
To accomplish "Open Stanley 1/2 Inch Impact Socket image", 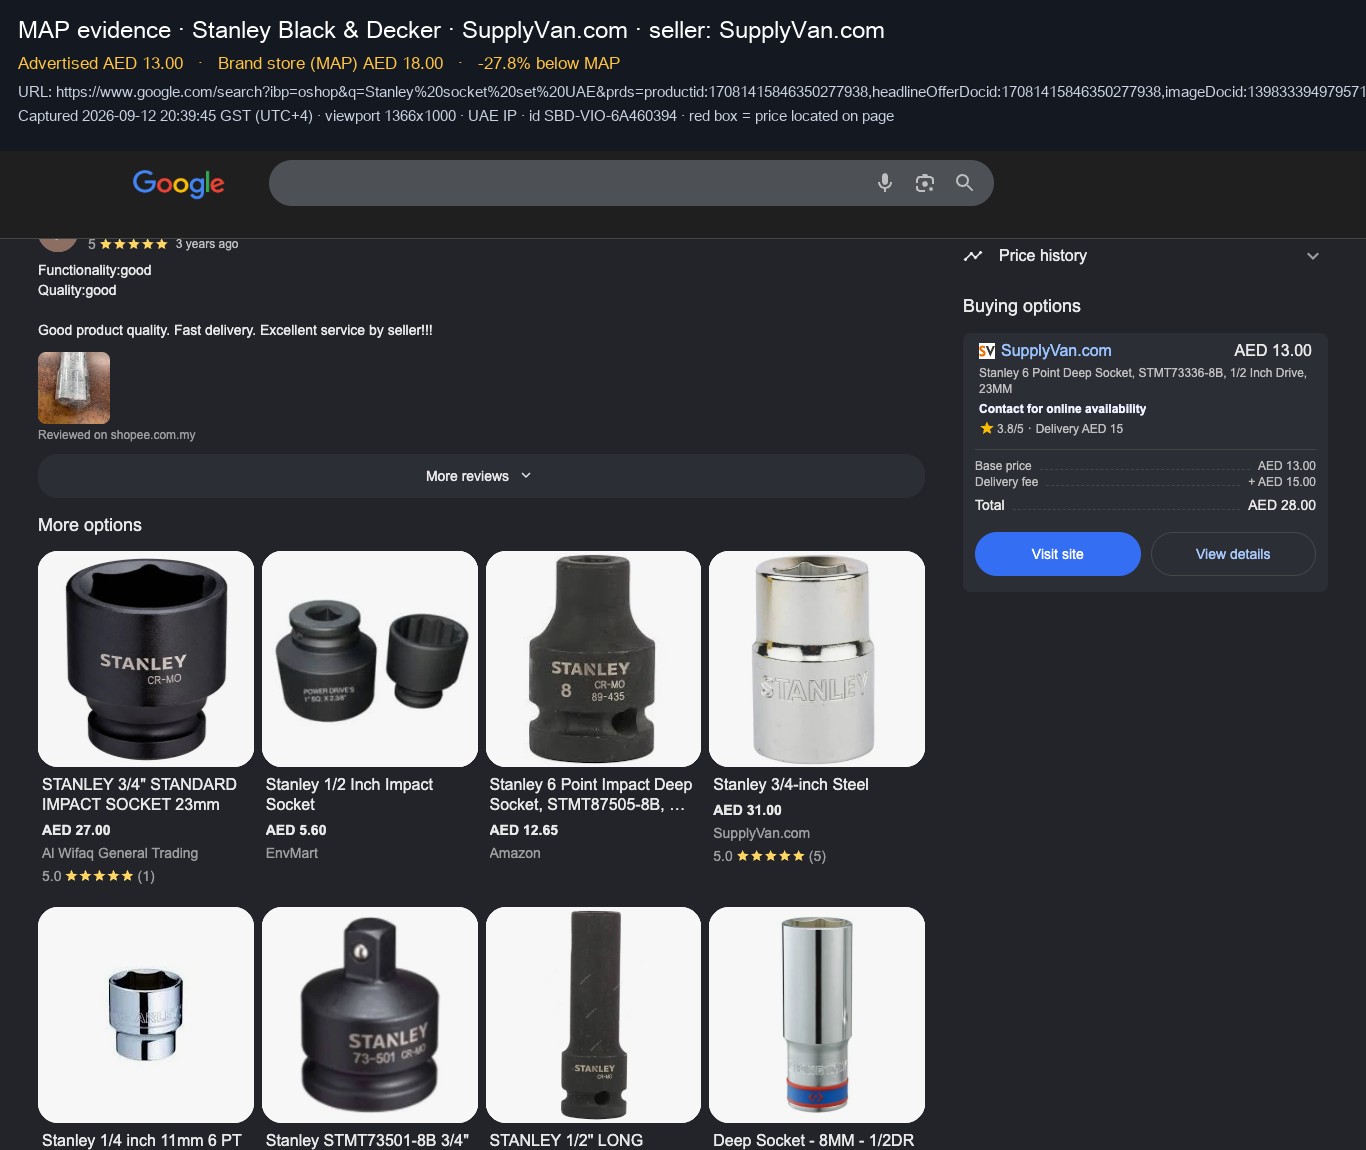I will (x=370, y=659).
